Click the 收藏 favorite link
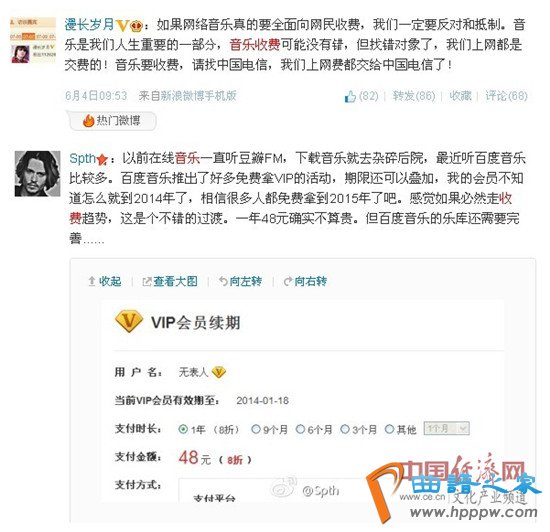 click(460, 96)
